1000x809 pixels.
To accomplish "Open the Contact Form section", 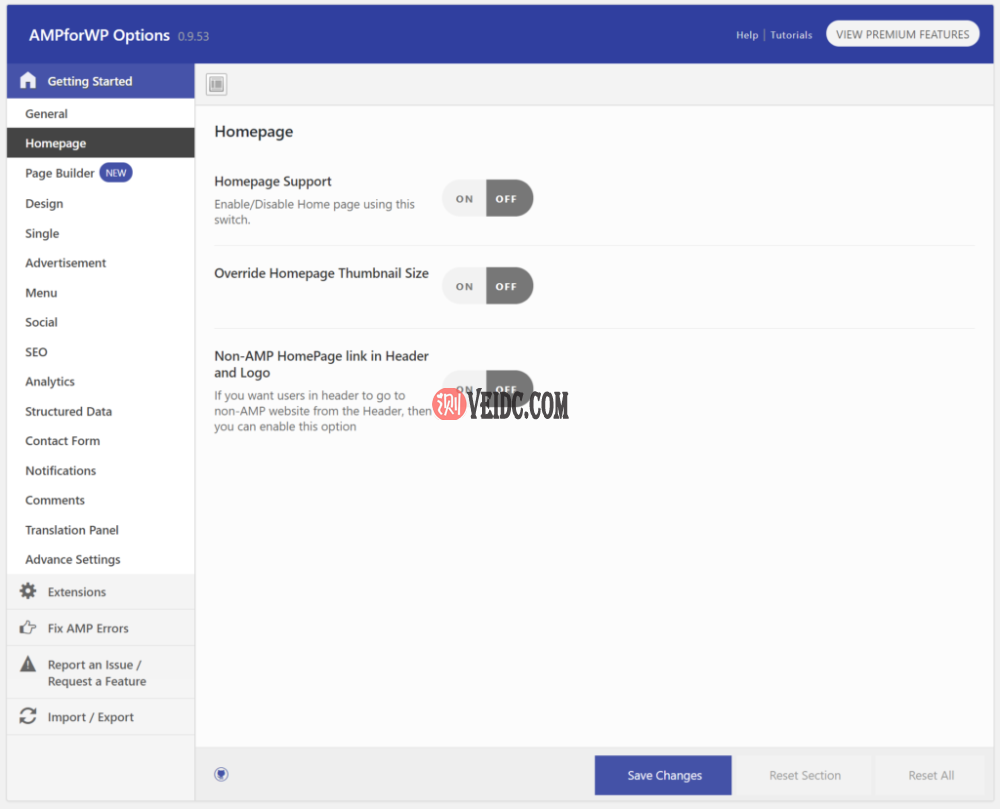I will pyautogui.click(x=101, y=441).
